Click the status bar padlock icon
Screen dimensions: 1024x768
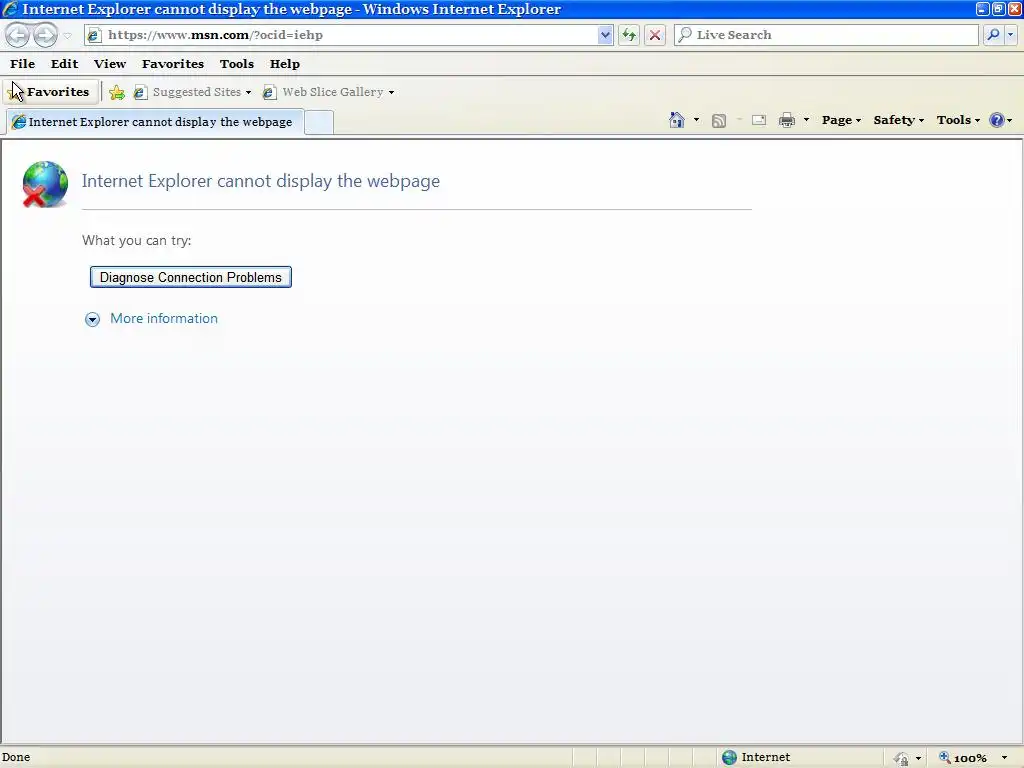coord(902,758)
